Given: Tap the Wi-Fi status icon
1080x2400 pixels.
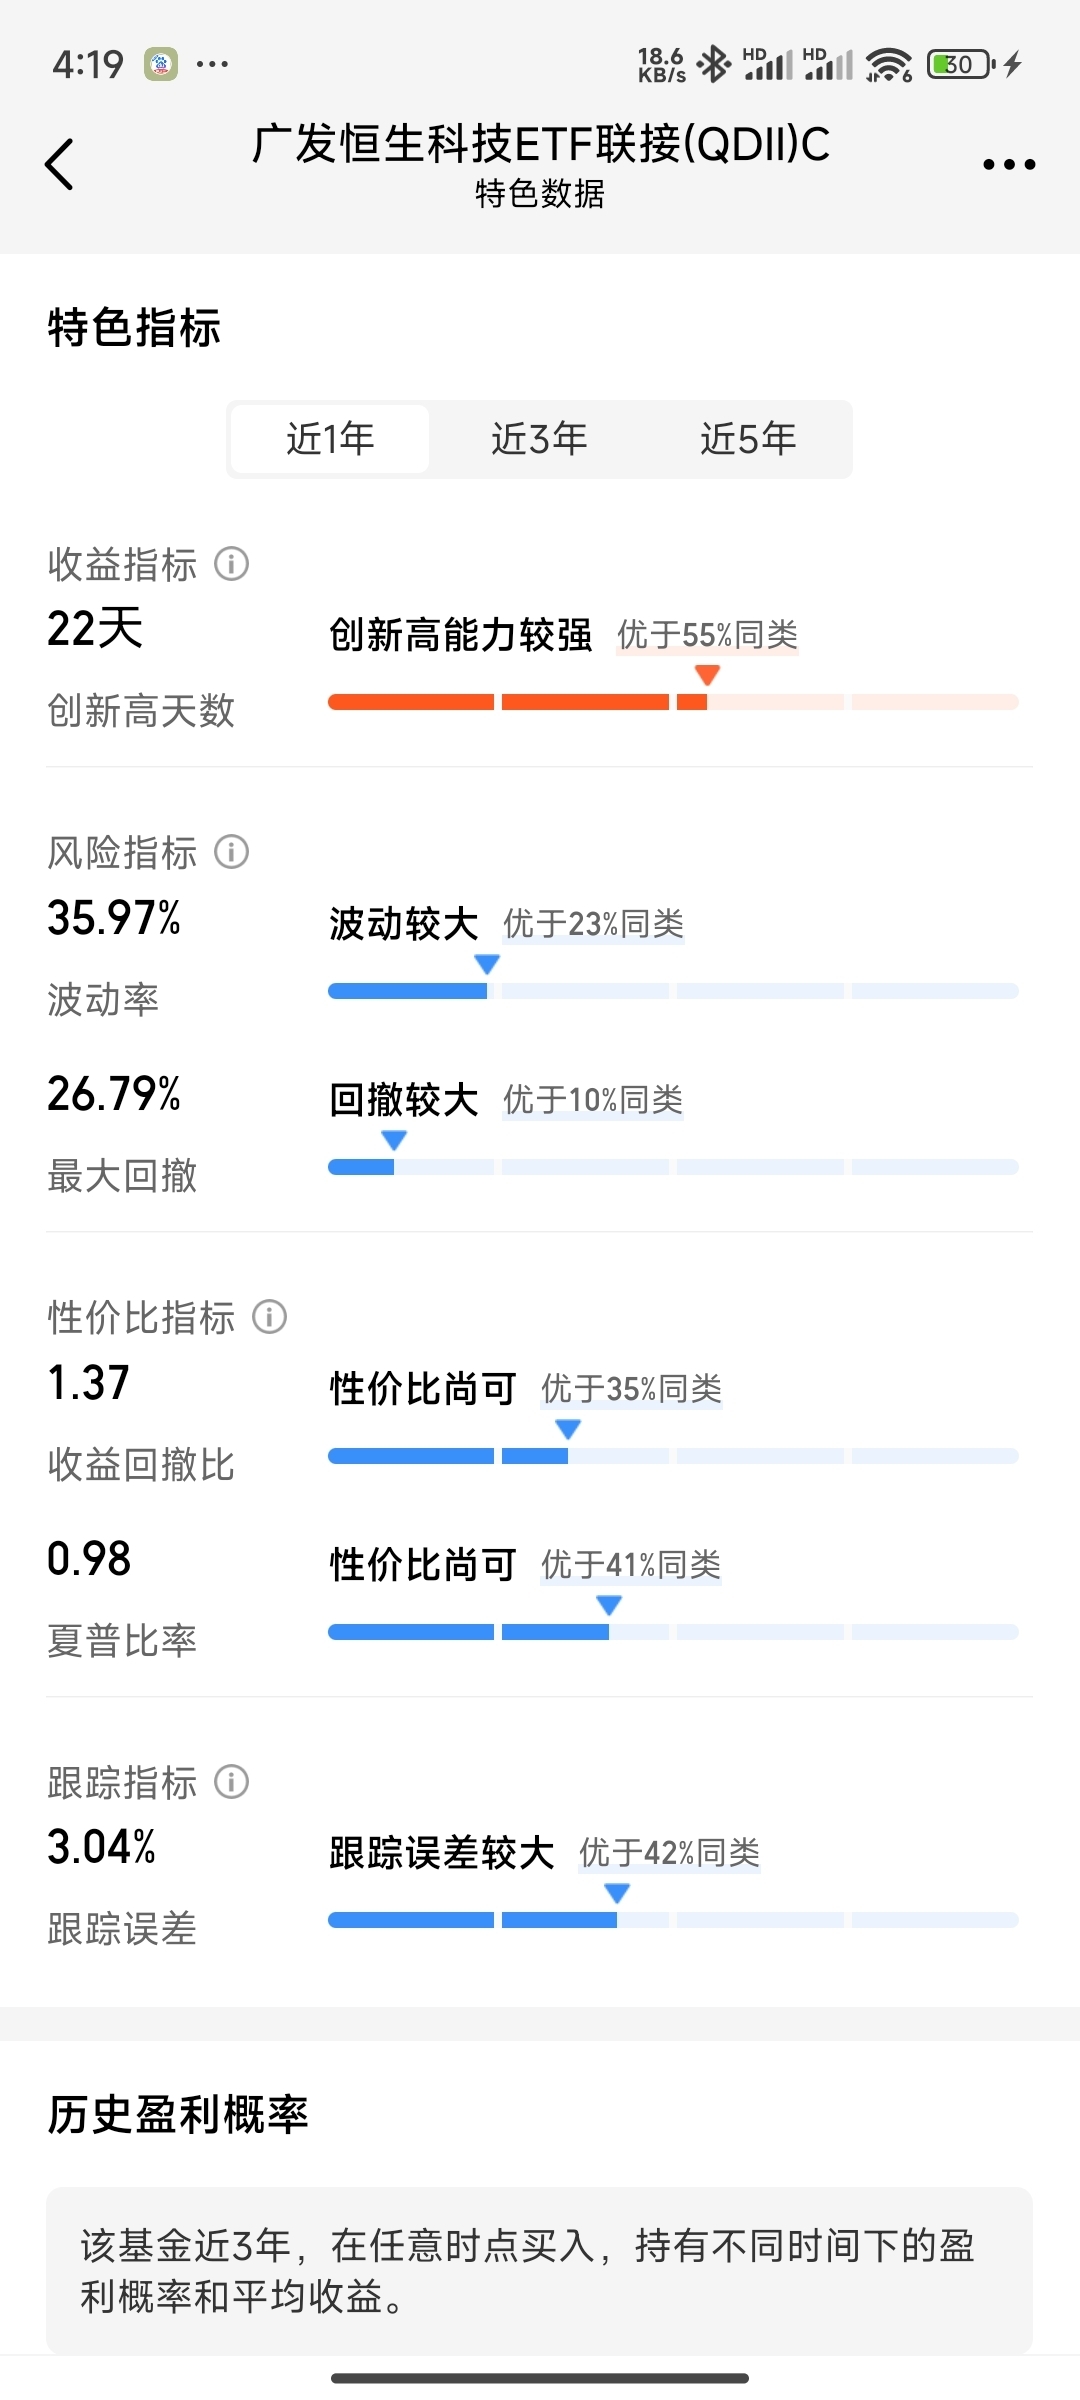Looking at the screenshot, I should 889,65.
